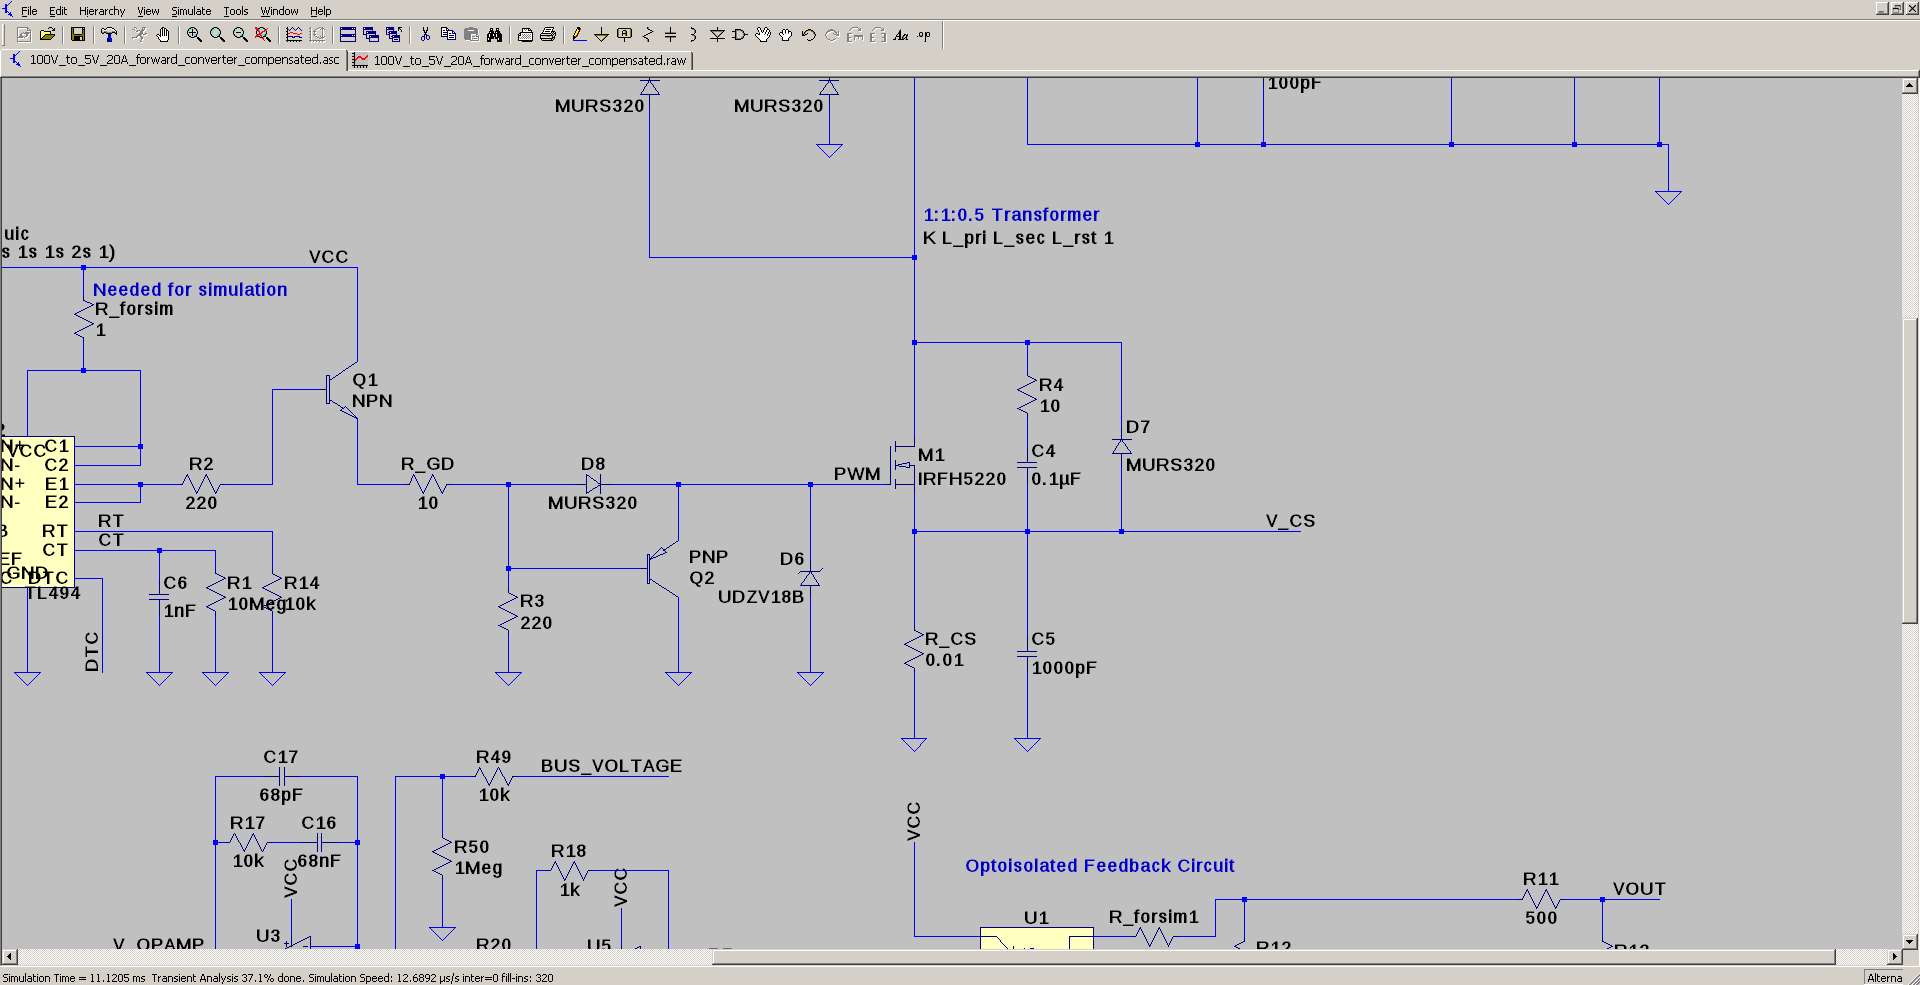Switch to the compensated.raw waveform tab
This screenshot has height=985, width=1920.
tap(521, 60)
